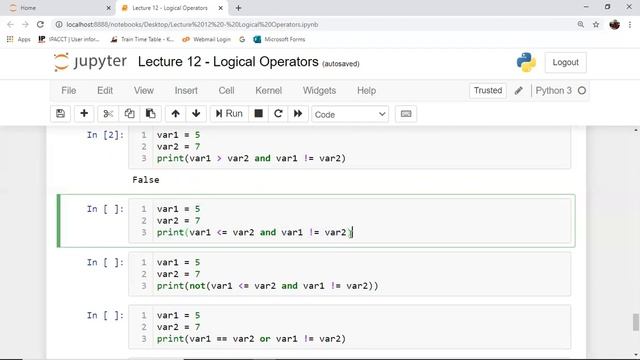This screenshot has height=360, width=640.
Task: Open browser zoom magnifier icon
Action: tap(580, 24)
